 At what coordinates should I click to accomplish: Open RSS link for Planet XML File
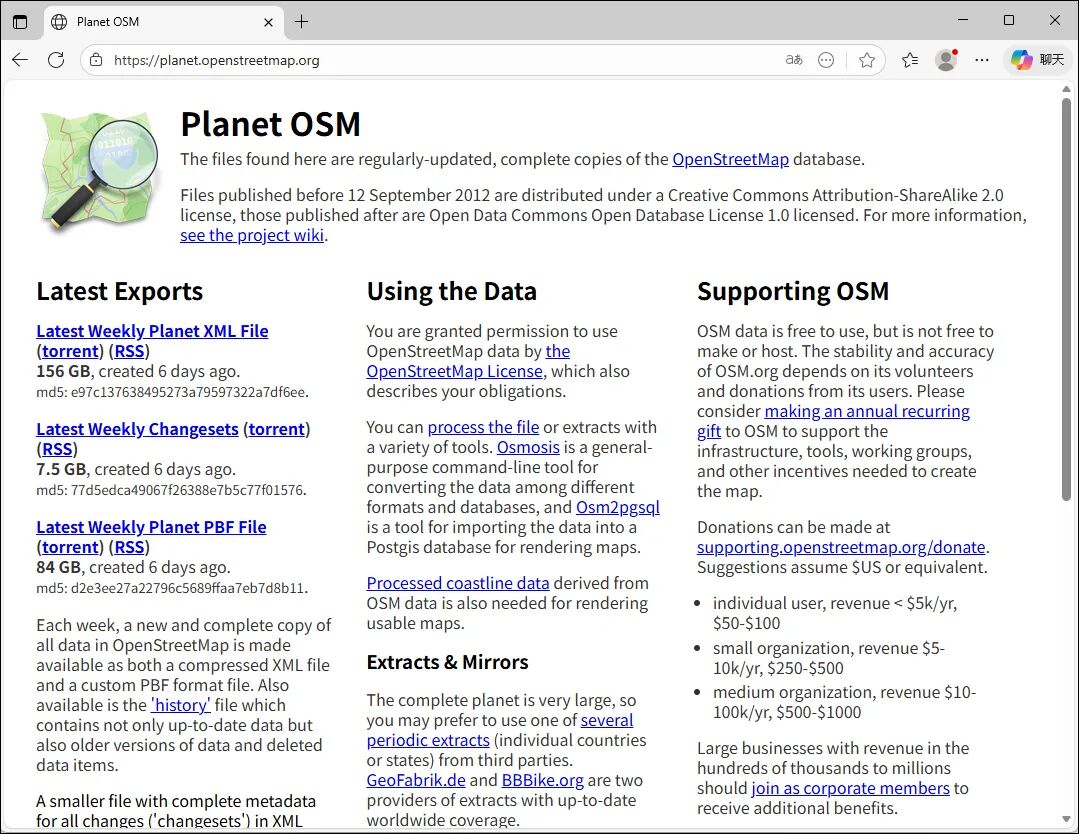(x=129, y=351)
